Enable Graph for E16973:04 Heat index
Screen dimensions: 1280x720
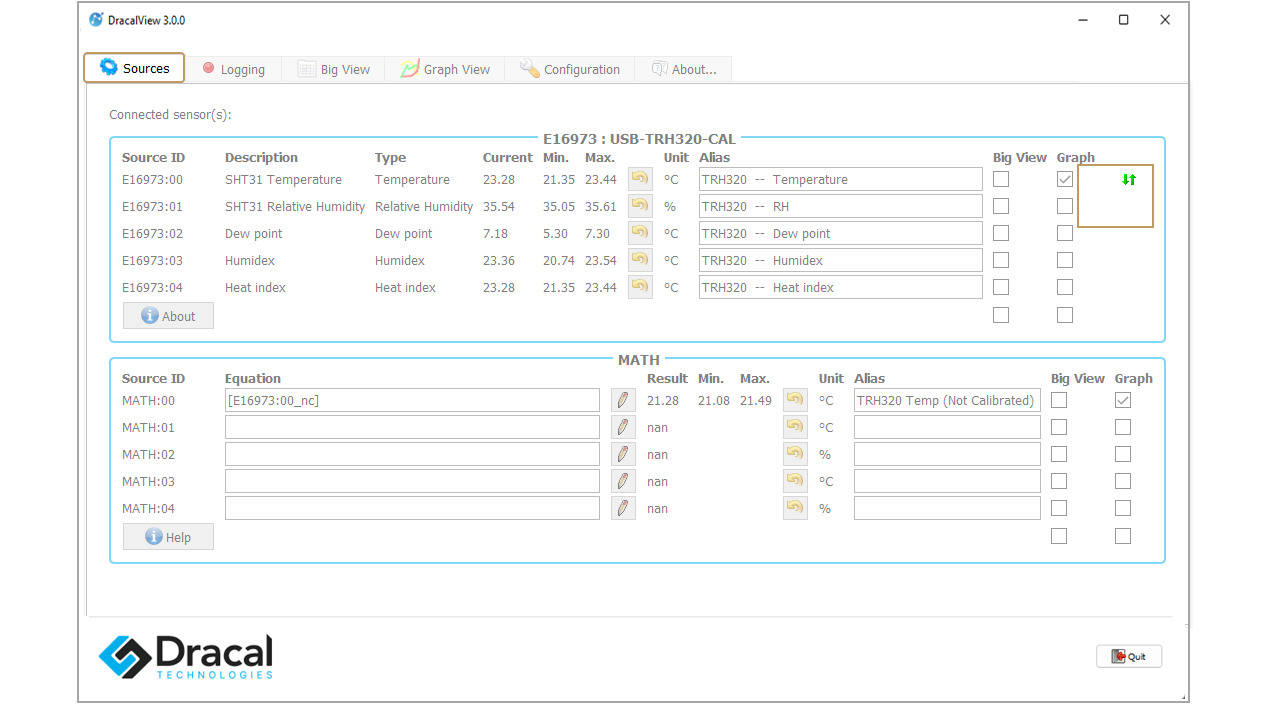pos(1065,287)
